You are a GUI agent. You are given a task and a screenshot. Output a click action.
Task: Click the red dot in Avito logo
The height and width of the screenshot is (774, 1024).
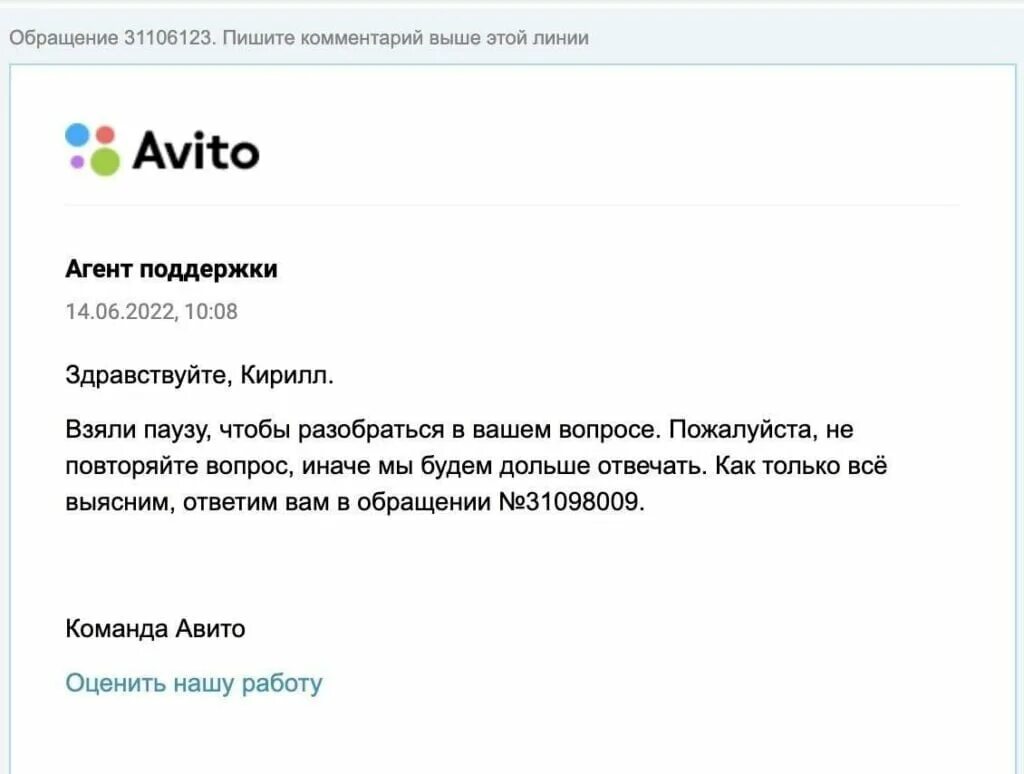(105, 135)
